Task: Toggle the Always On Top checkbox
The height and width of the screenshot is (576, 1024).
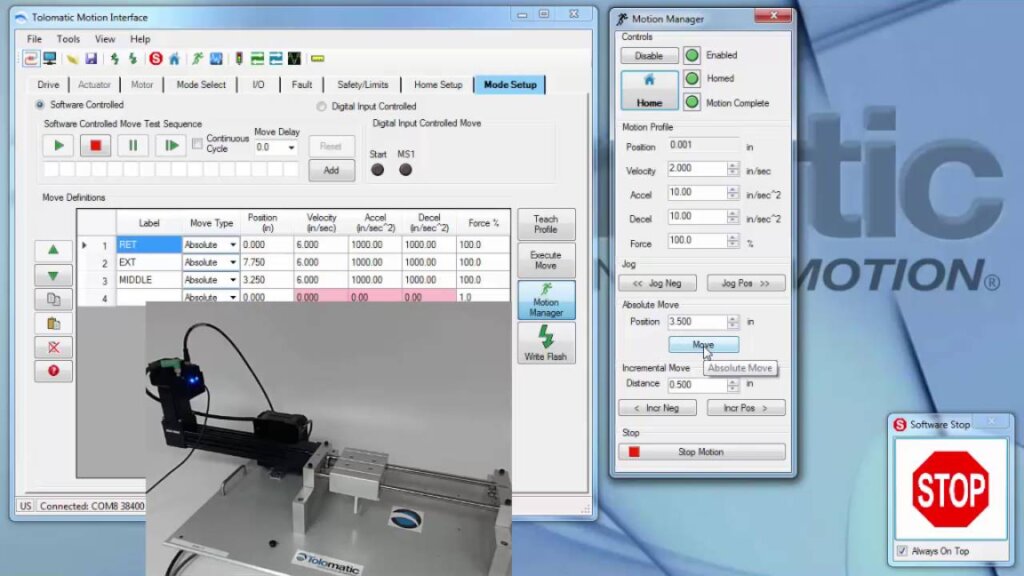Action: [902, 551]
